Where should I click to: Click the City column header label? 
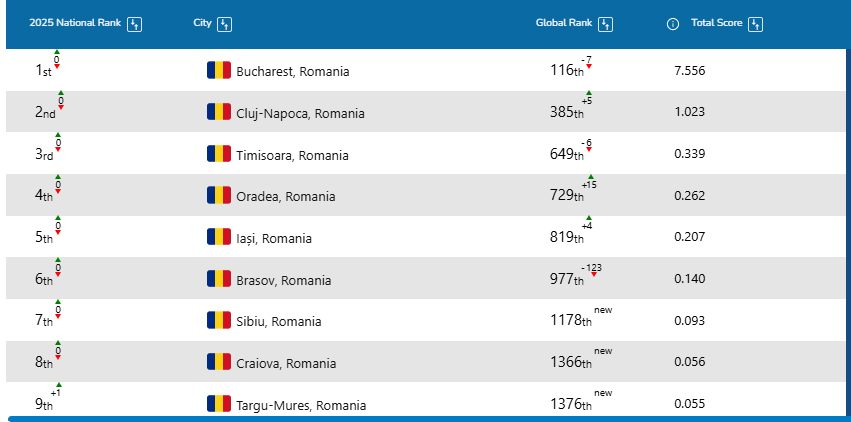(x=202, y=23)
